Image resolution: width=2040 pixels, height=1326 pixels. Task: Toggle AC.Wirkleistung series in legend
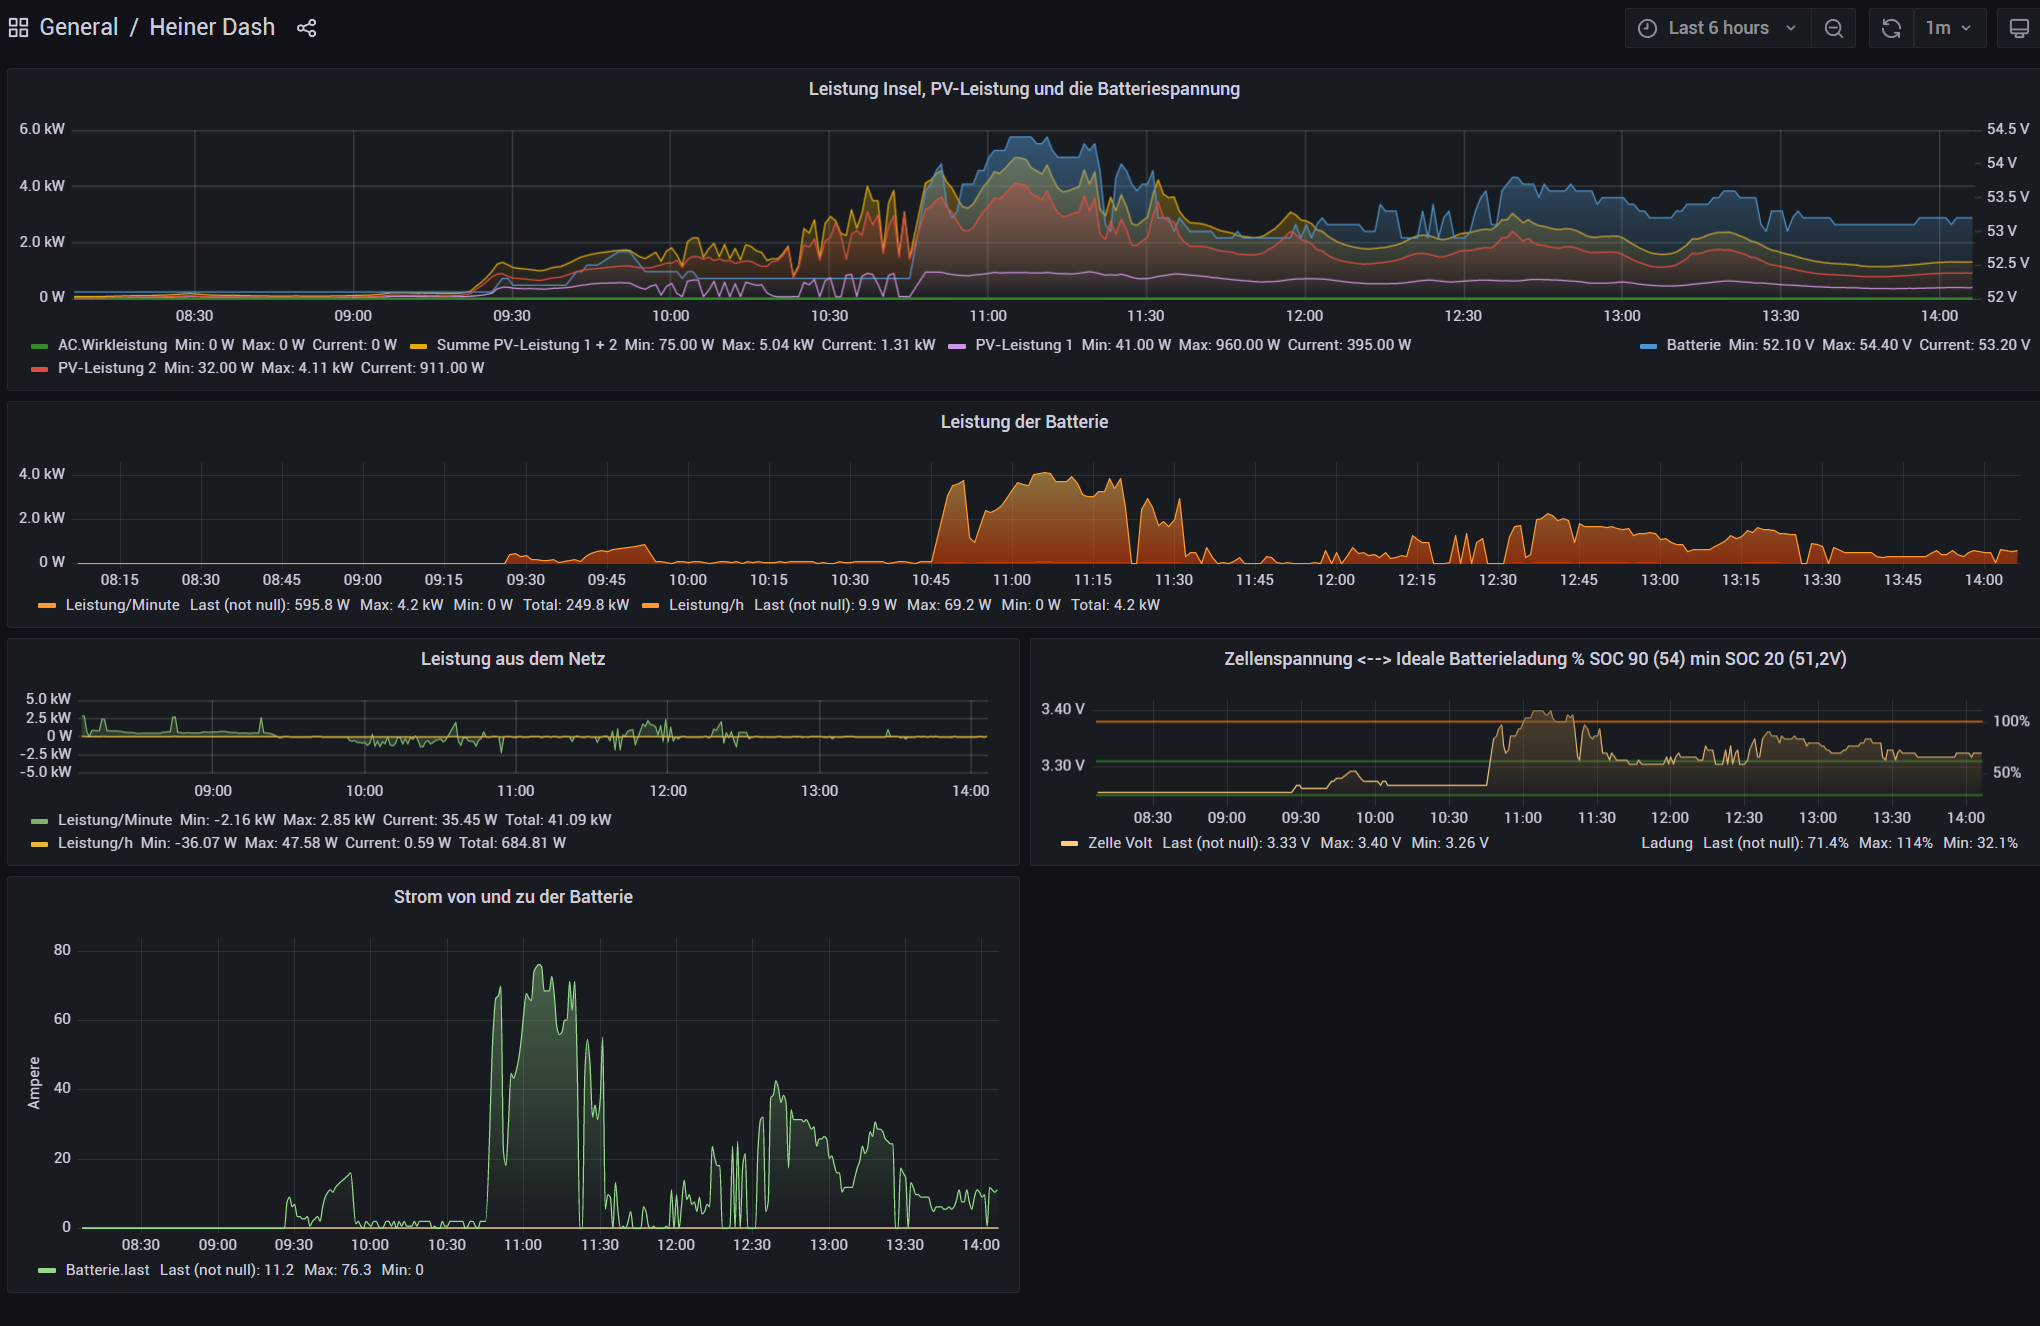[112, 345]
